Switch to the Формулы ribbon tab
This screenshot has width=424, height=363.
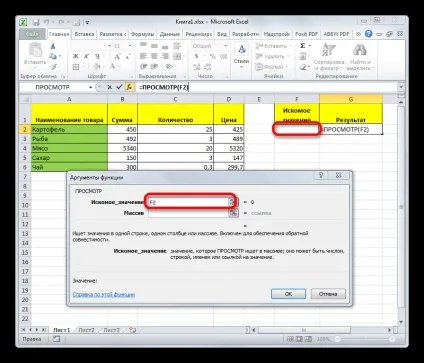click(x=143, y=34)
